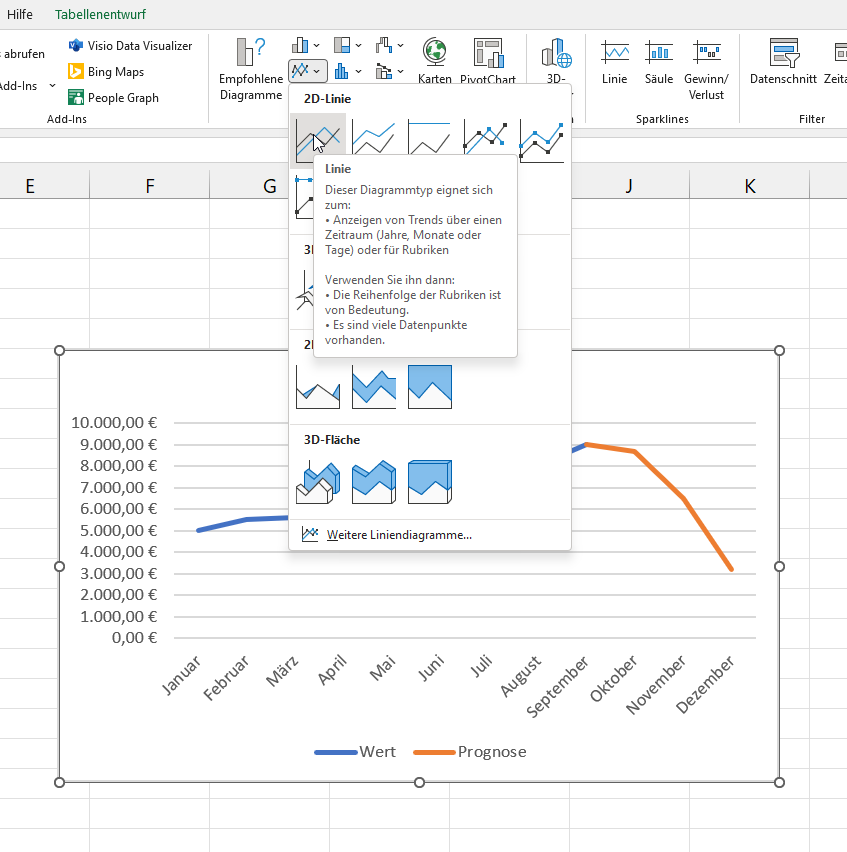This screenshot has height=852, width=847.
Task: Select column F header
Action: point(149,186)
